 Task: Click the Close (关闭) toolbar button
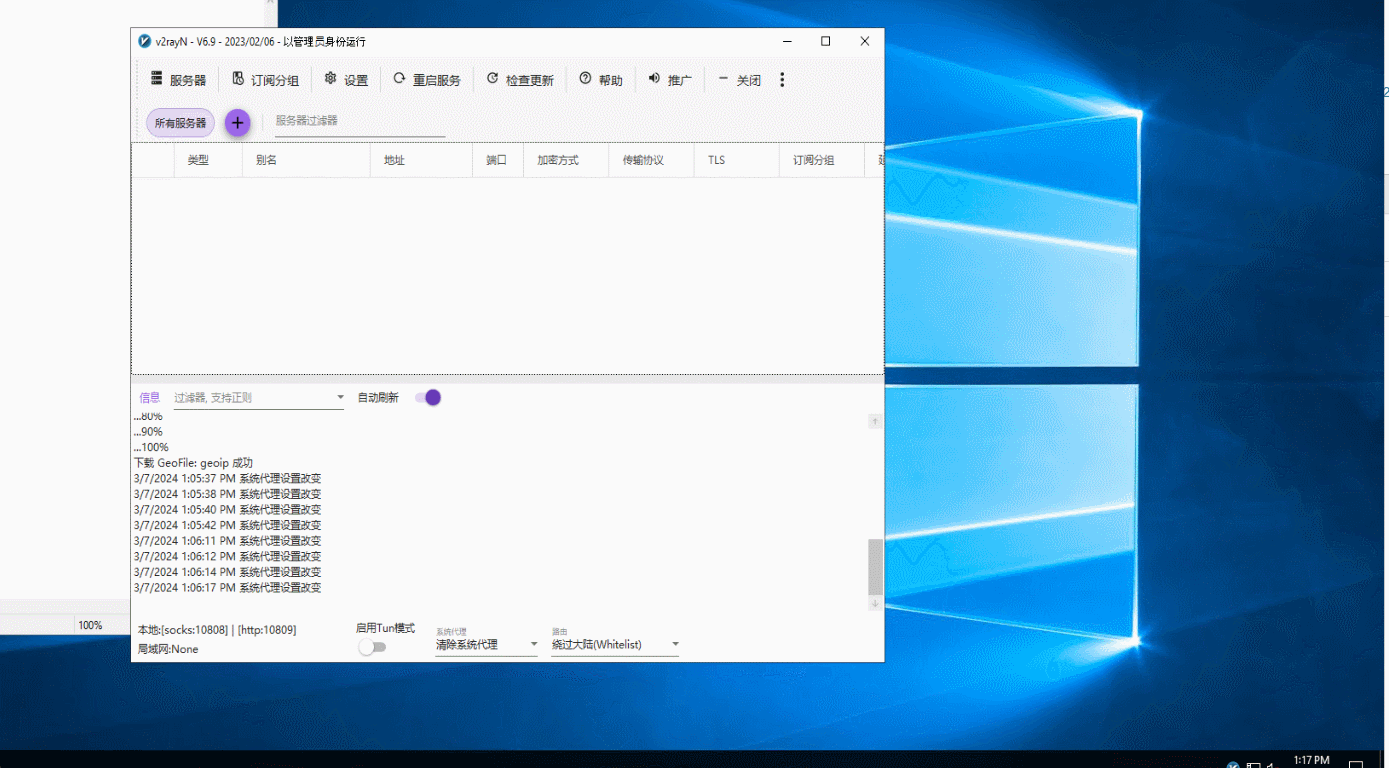[x=739, y=80]
